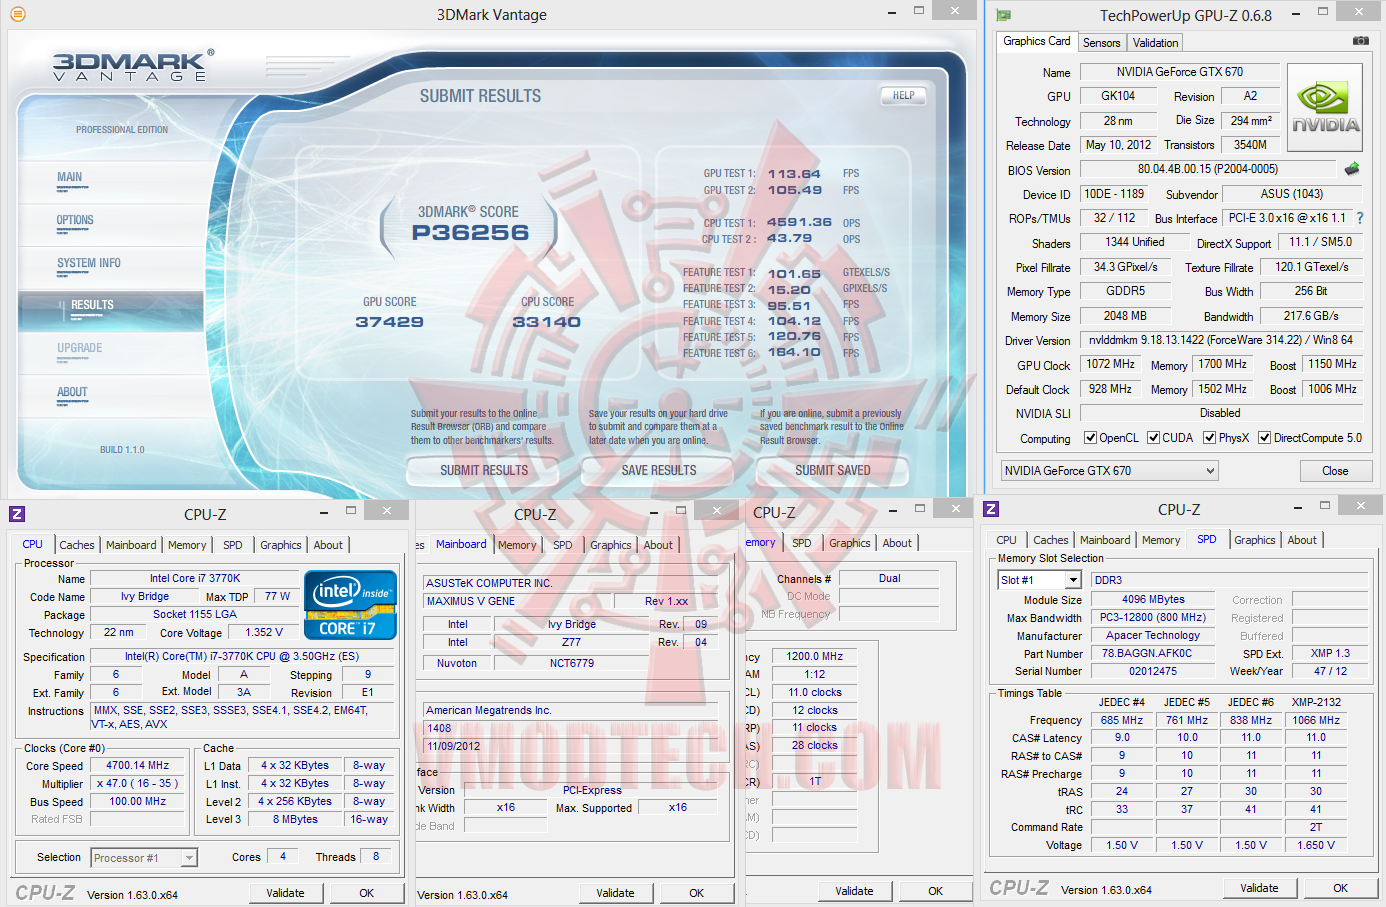Click the GPU-Z title bar app icon

point(1004,15)
